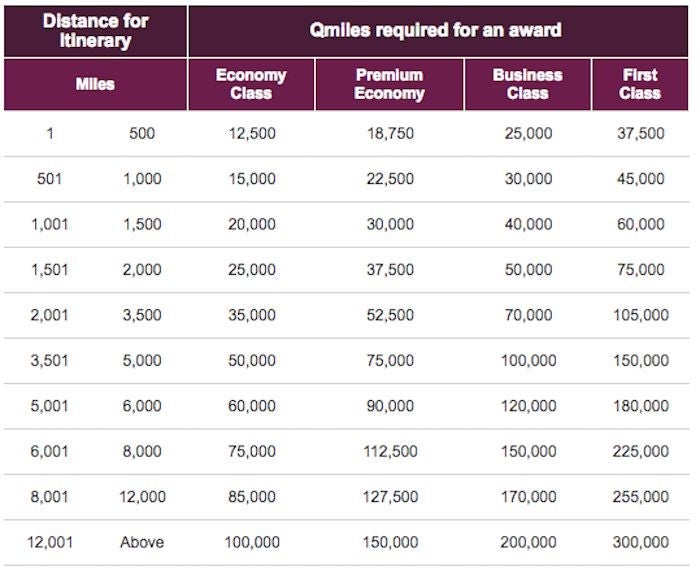Select the Miles column header
The height and width of the screenshot is (575, 700).
pos(96,84)
